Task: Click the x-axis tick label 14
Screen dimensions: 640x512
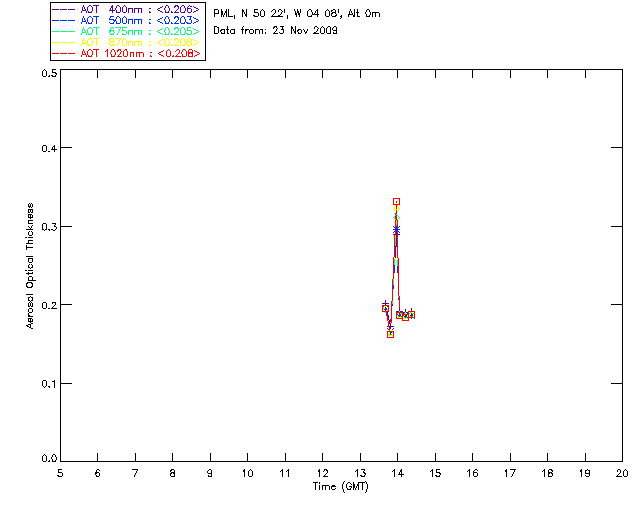Action: 398,473
